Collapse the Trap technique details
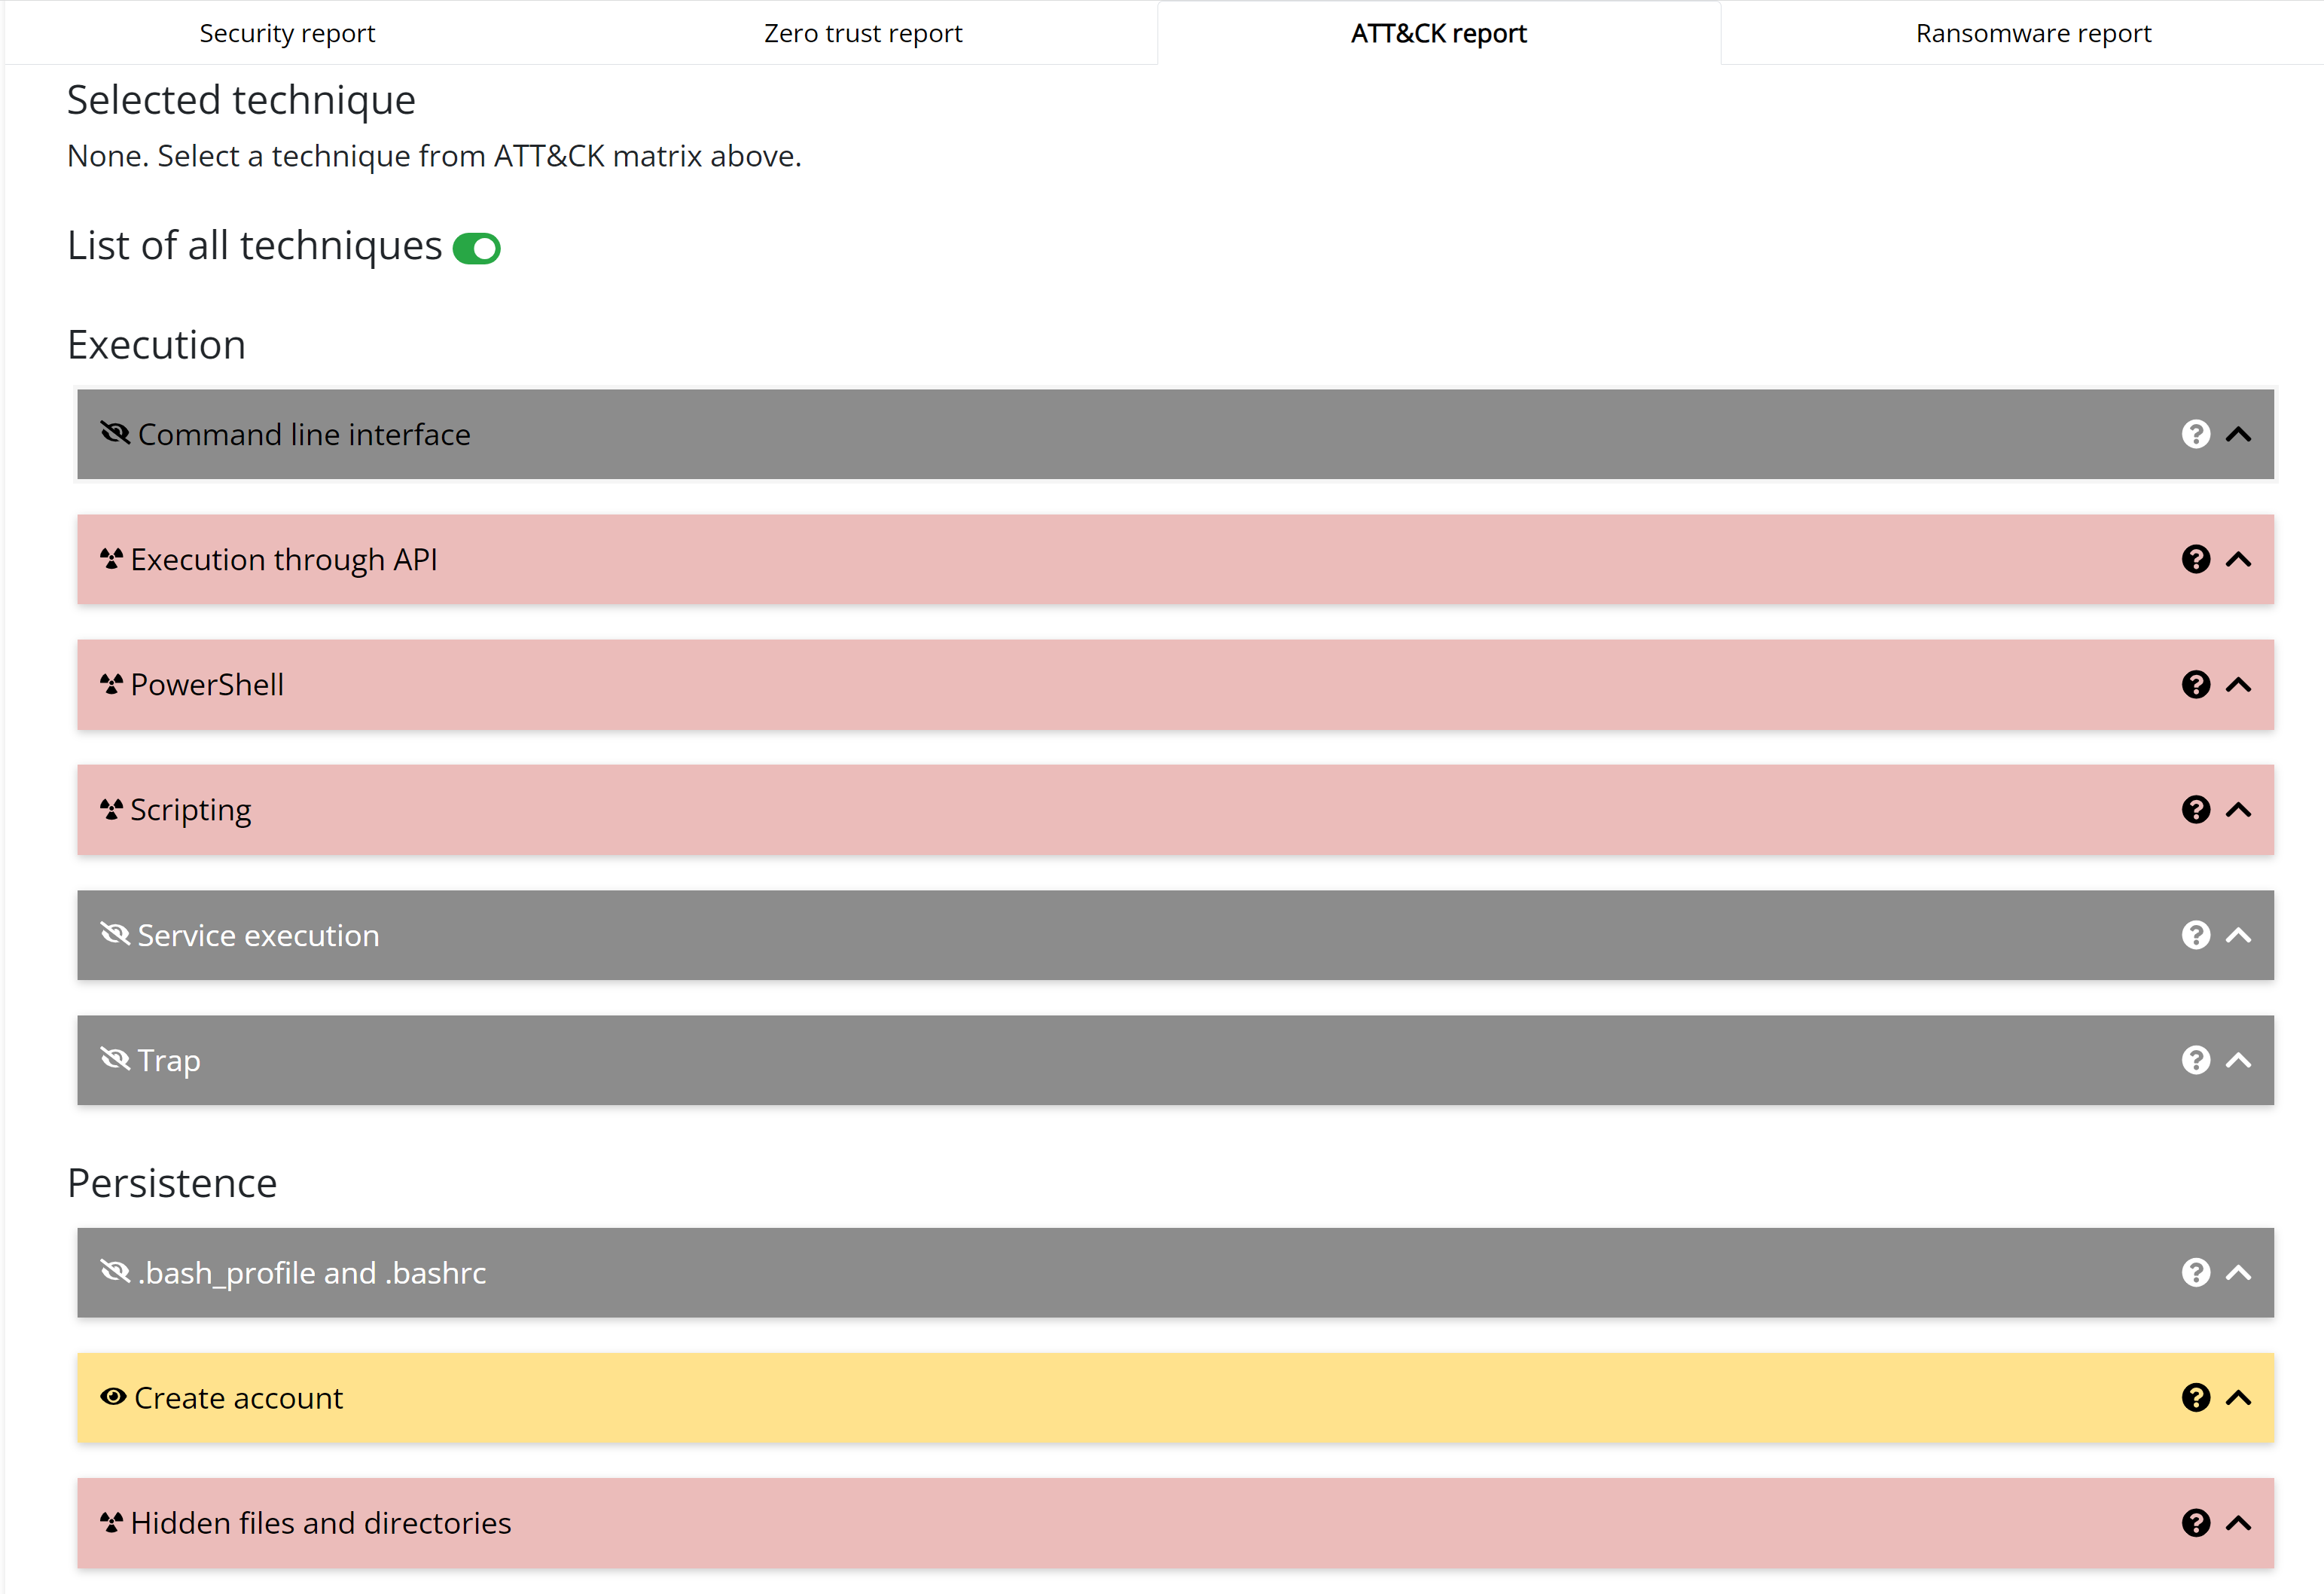The width and height of the screenshot is (2324, 1594). click(2240, 1060)
